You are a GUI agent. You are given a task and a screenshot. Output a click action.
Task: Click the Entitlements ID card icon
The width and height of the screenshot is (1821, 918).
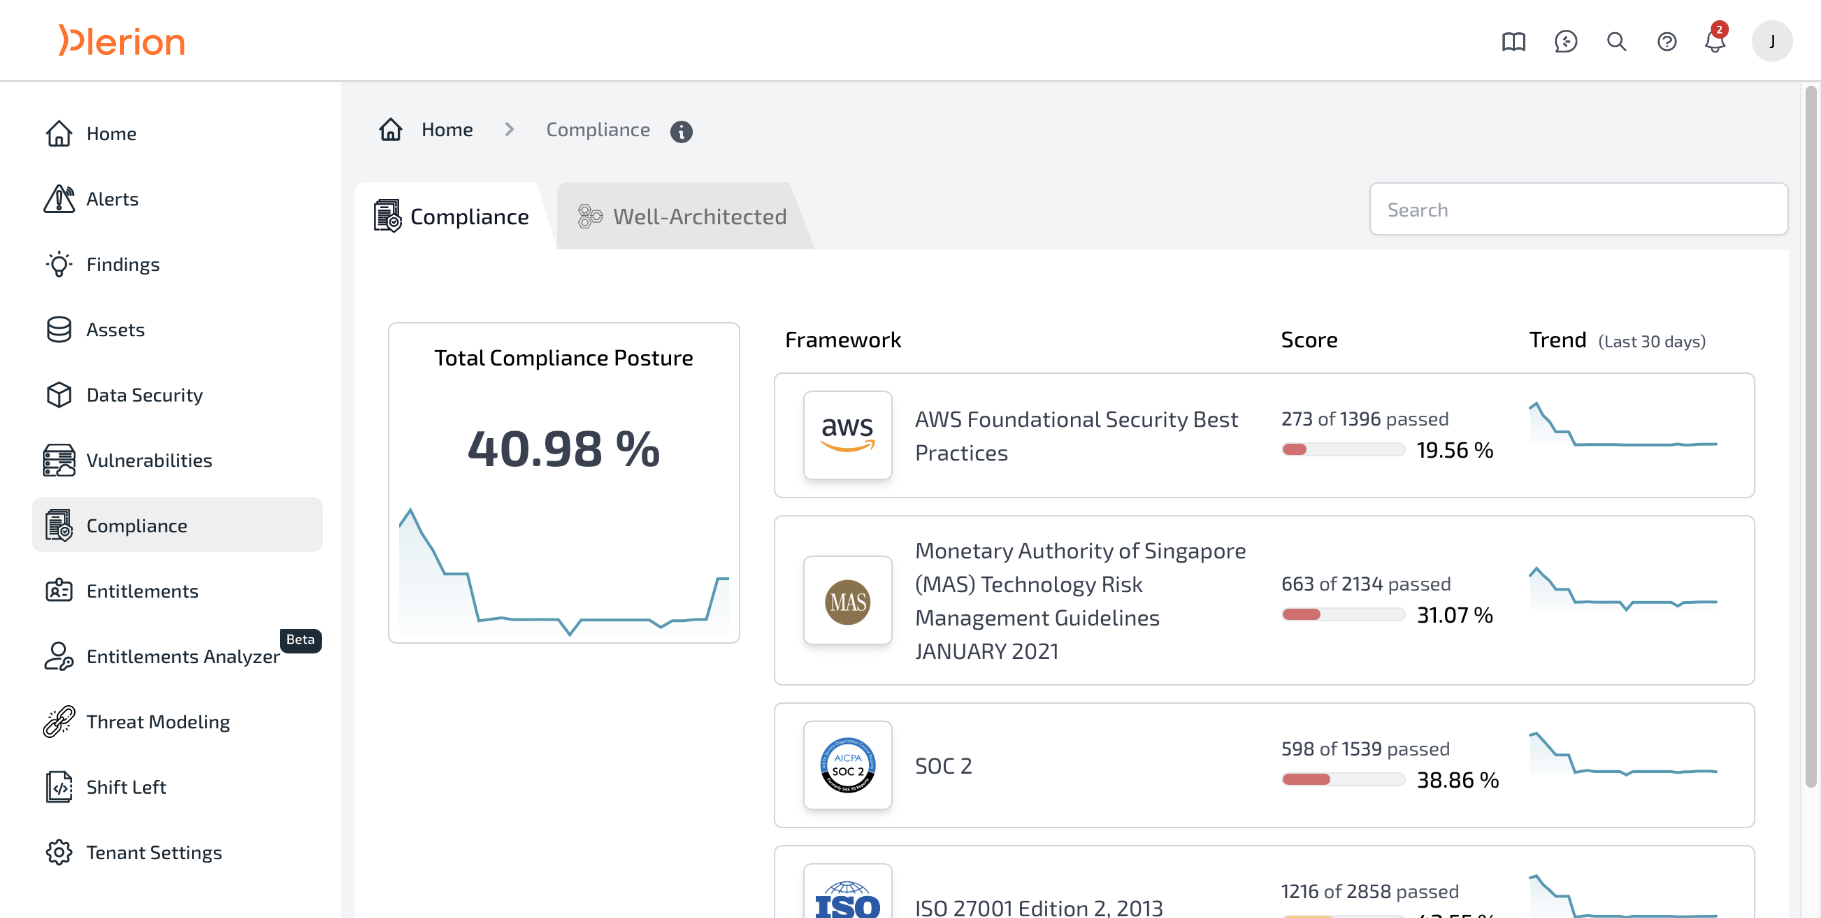click(x=59, y=591)
